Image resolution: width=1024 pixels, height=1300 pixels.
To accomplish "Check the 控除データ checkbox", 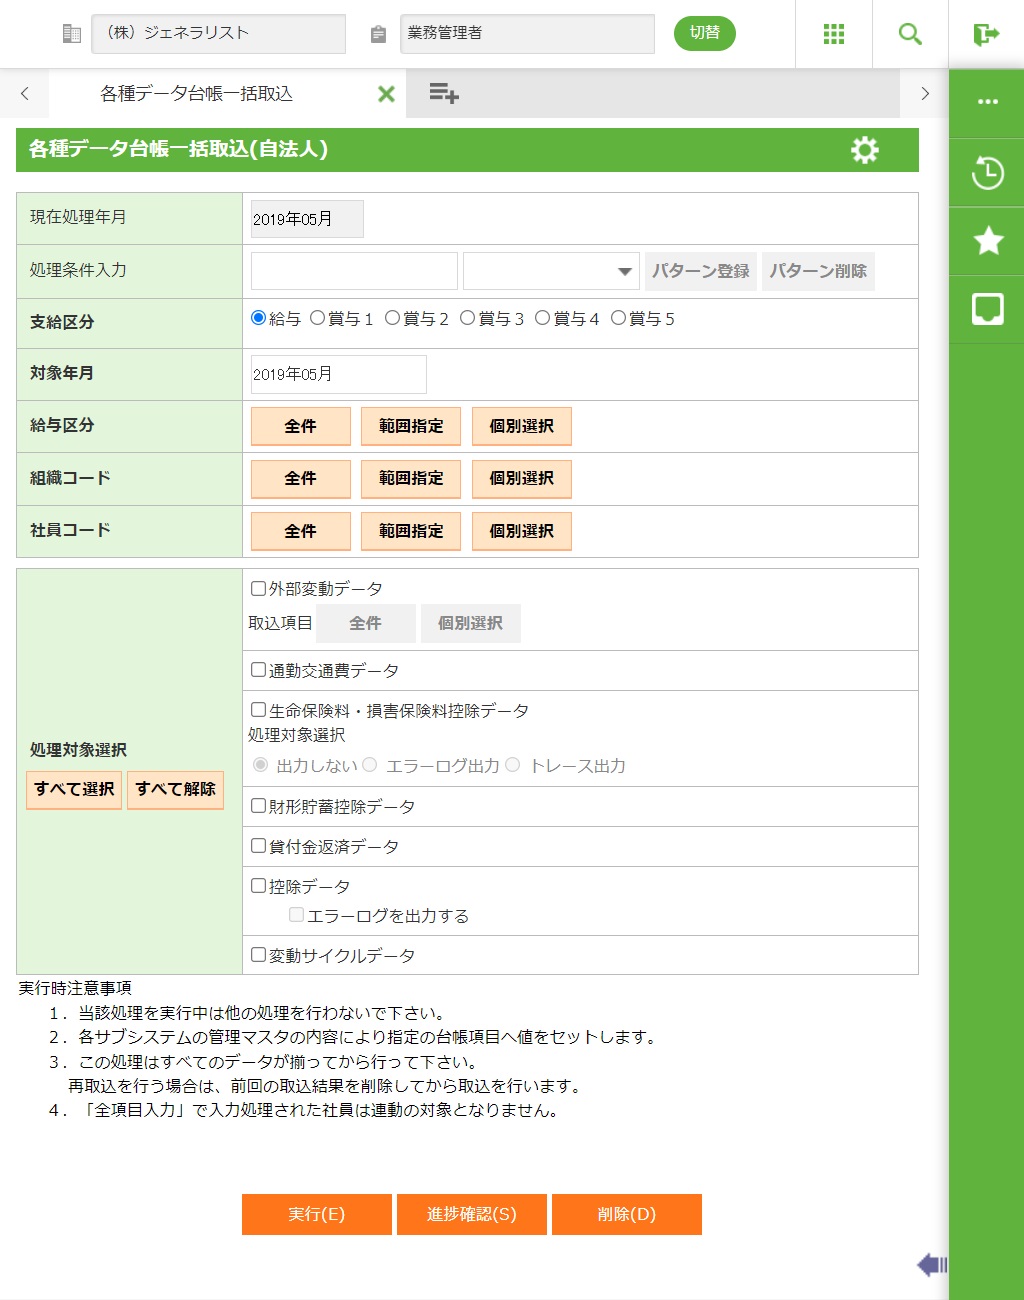I will pyautogui.click(x=259, y=886).
